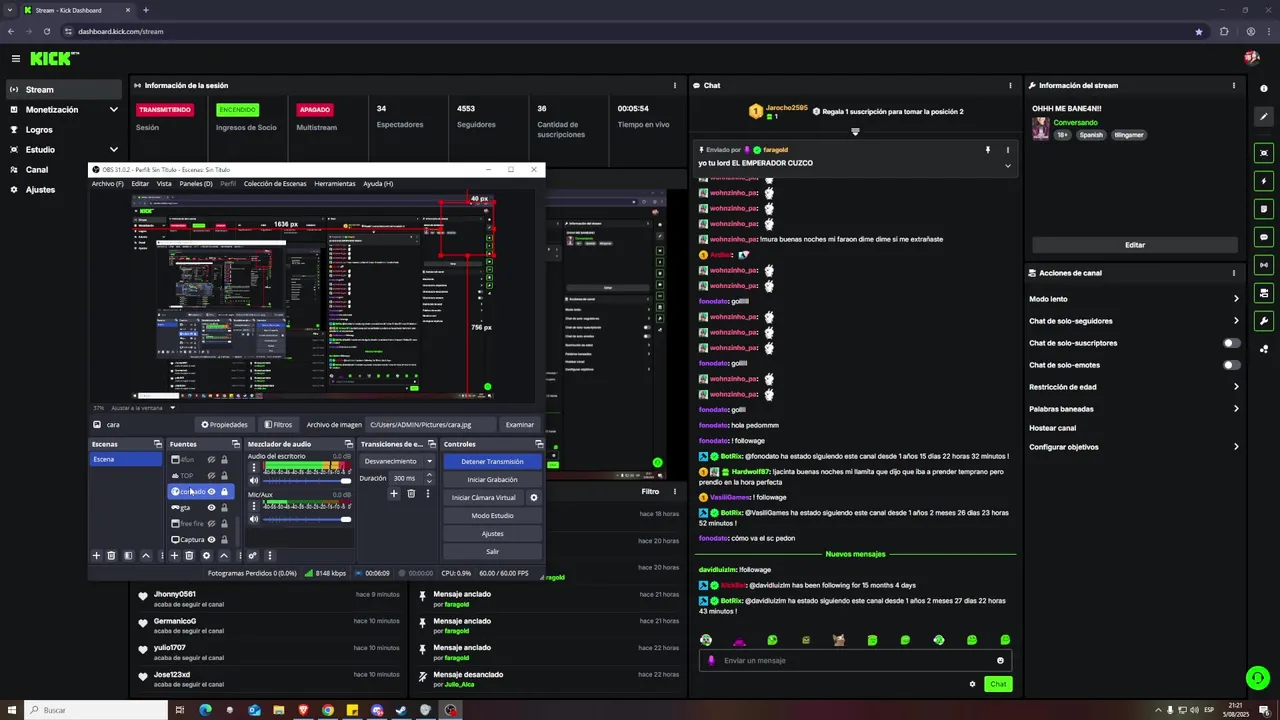Screen dimensions: 1280x720
Task: Enable Chat de solo-emotes switch
Action: coord(1232,365)
